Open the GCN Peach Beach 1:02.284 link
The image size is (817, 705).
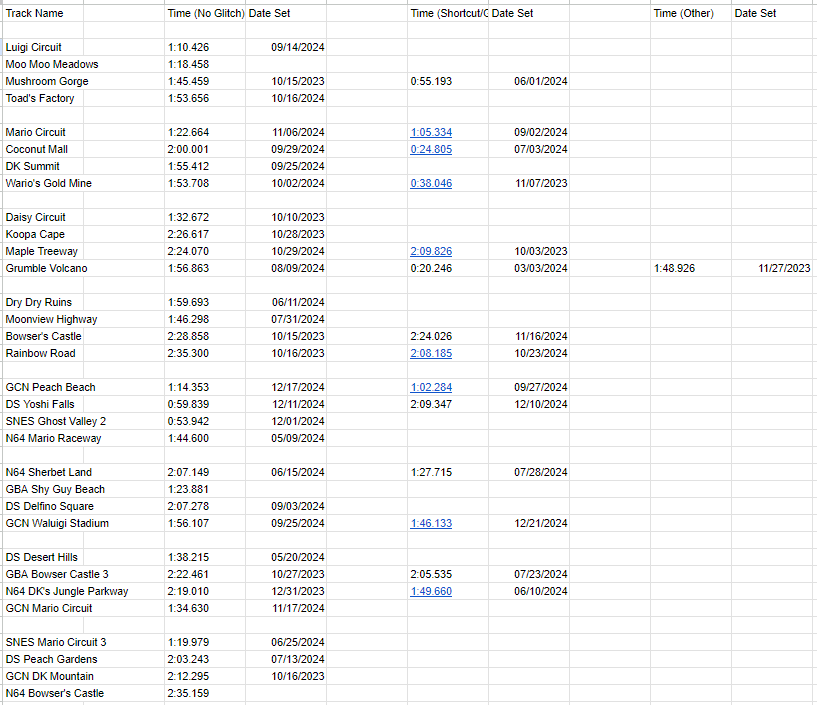pos(431,387)
